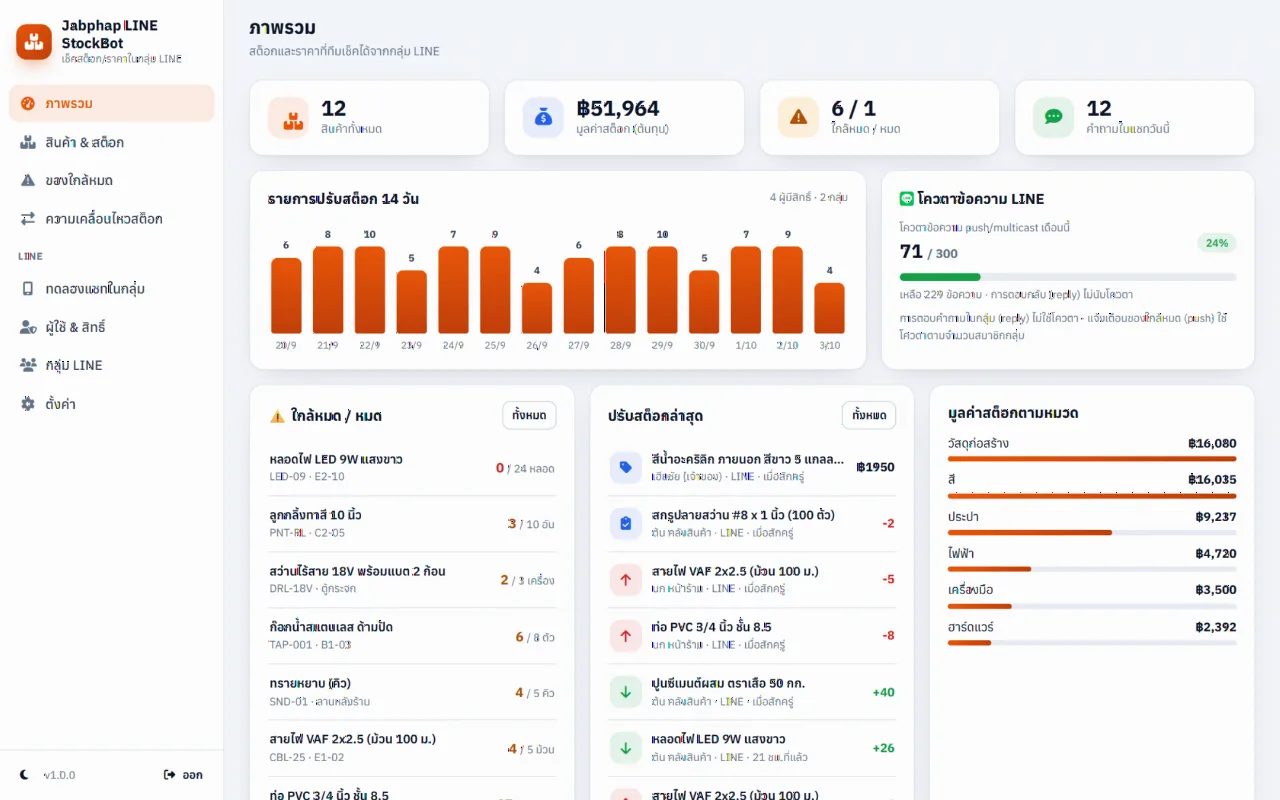
Task: Open ตั้งค่า with the gear icon
Action: pos(28,404)
